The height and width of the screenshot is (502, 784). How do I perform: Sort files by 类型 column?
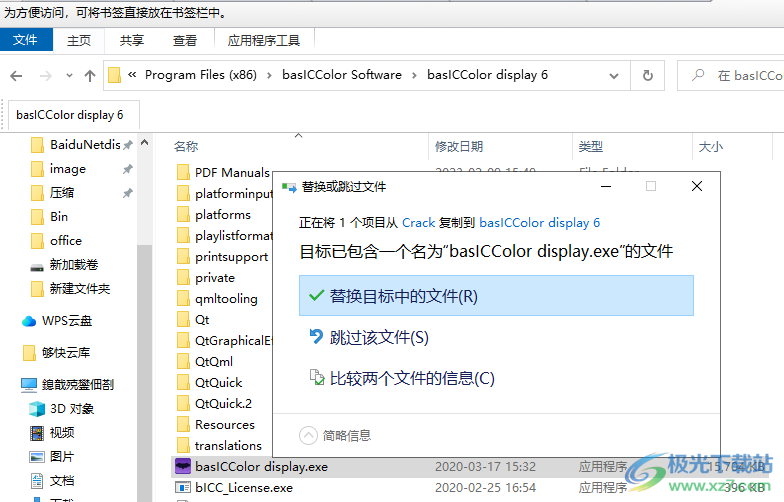(x=590, y=146)
